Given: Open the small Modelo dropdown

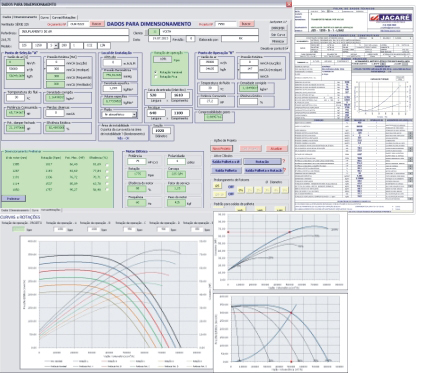Looking at the screenshot, I should tap(56, 46).
